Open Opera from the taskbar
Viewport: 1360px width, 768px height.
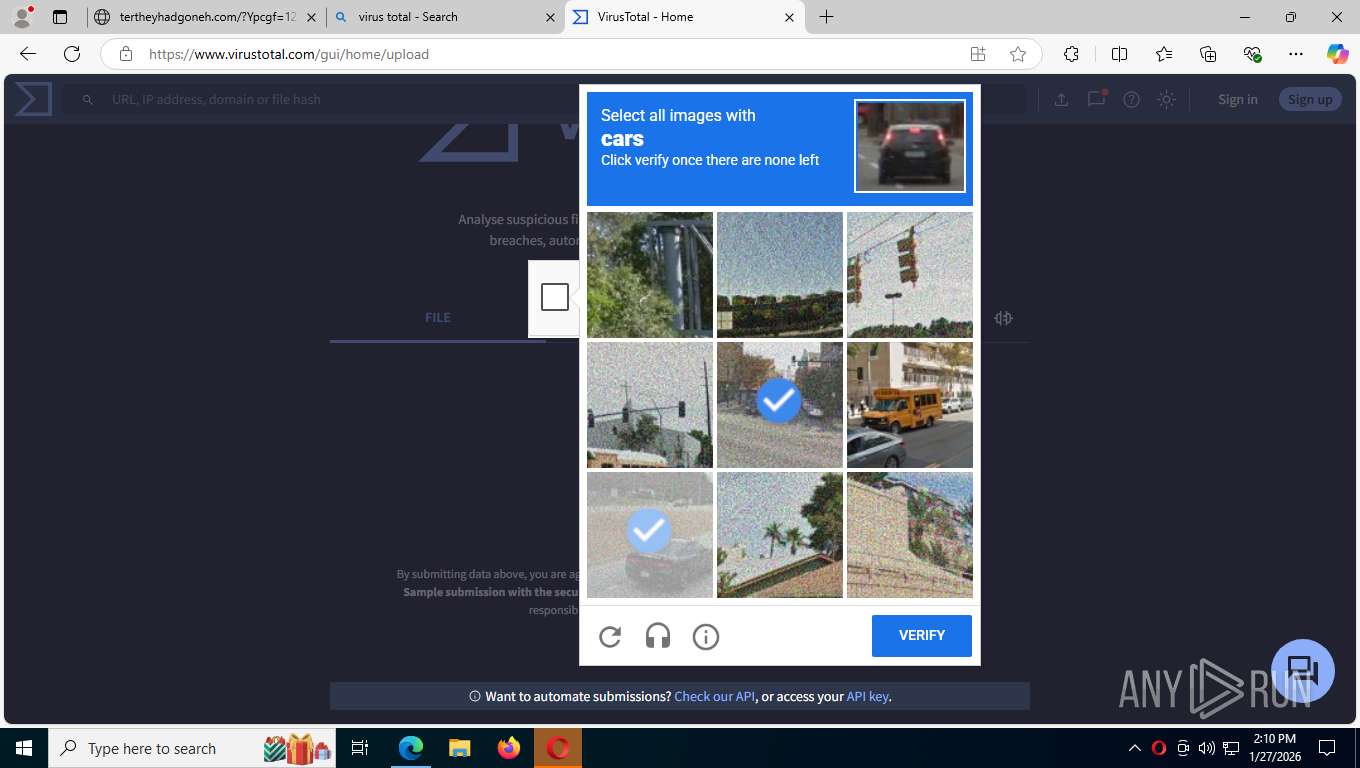pyautogui.click(x=558, y=748)
